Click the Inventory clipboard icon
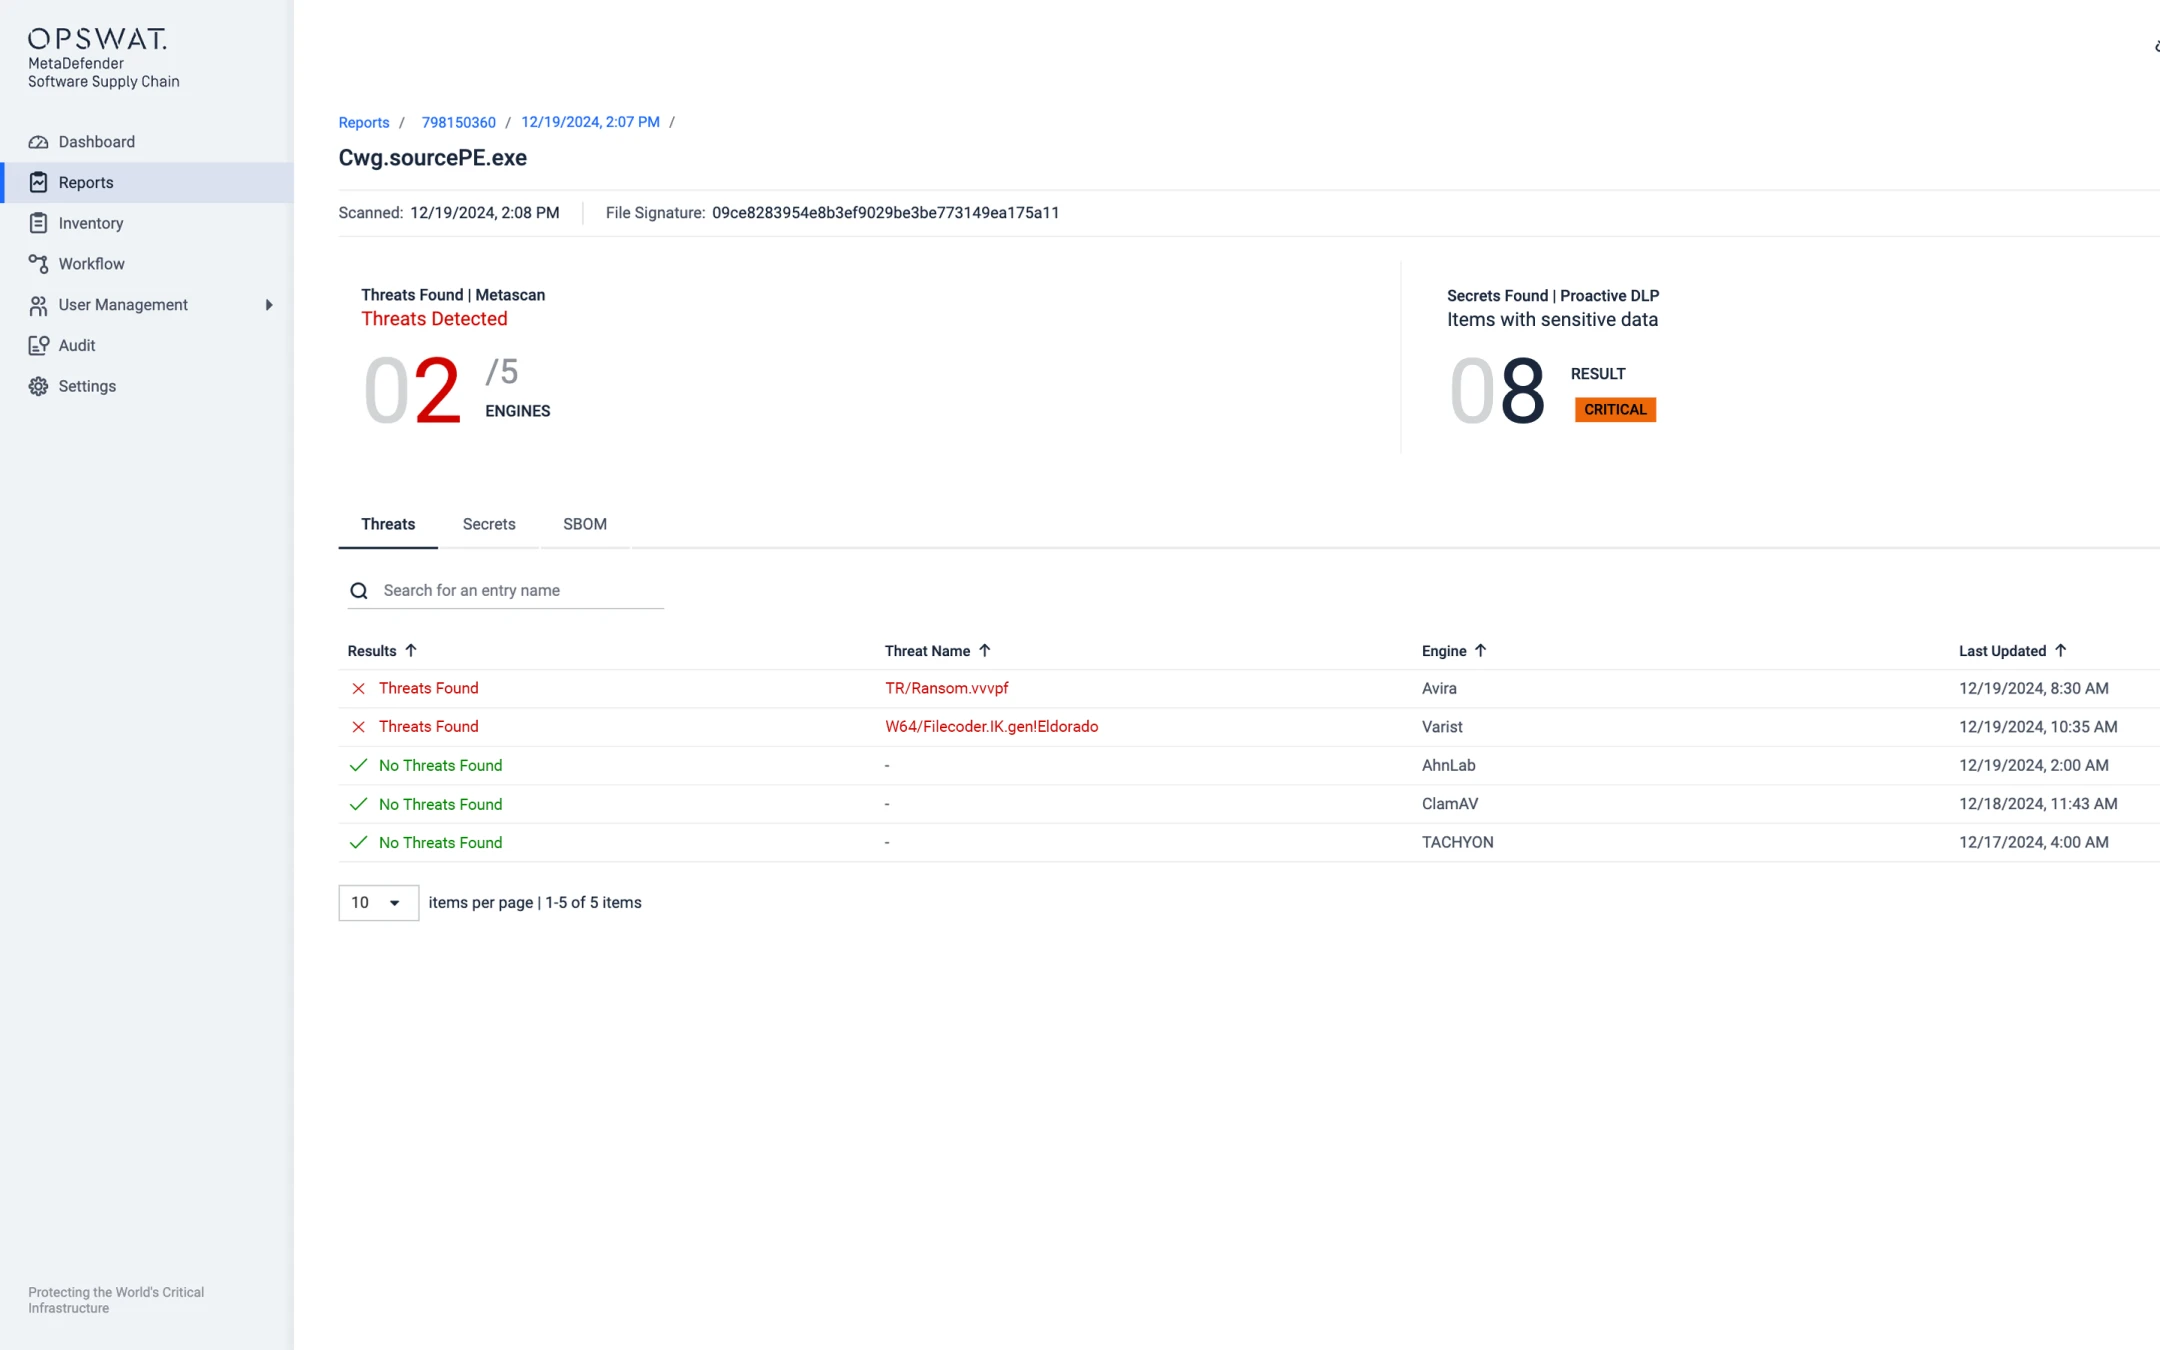Image resolution: width=2160 pixels, height=1350 pixels. click(x=38, y=223)
